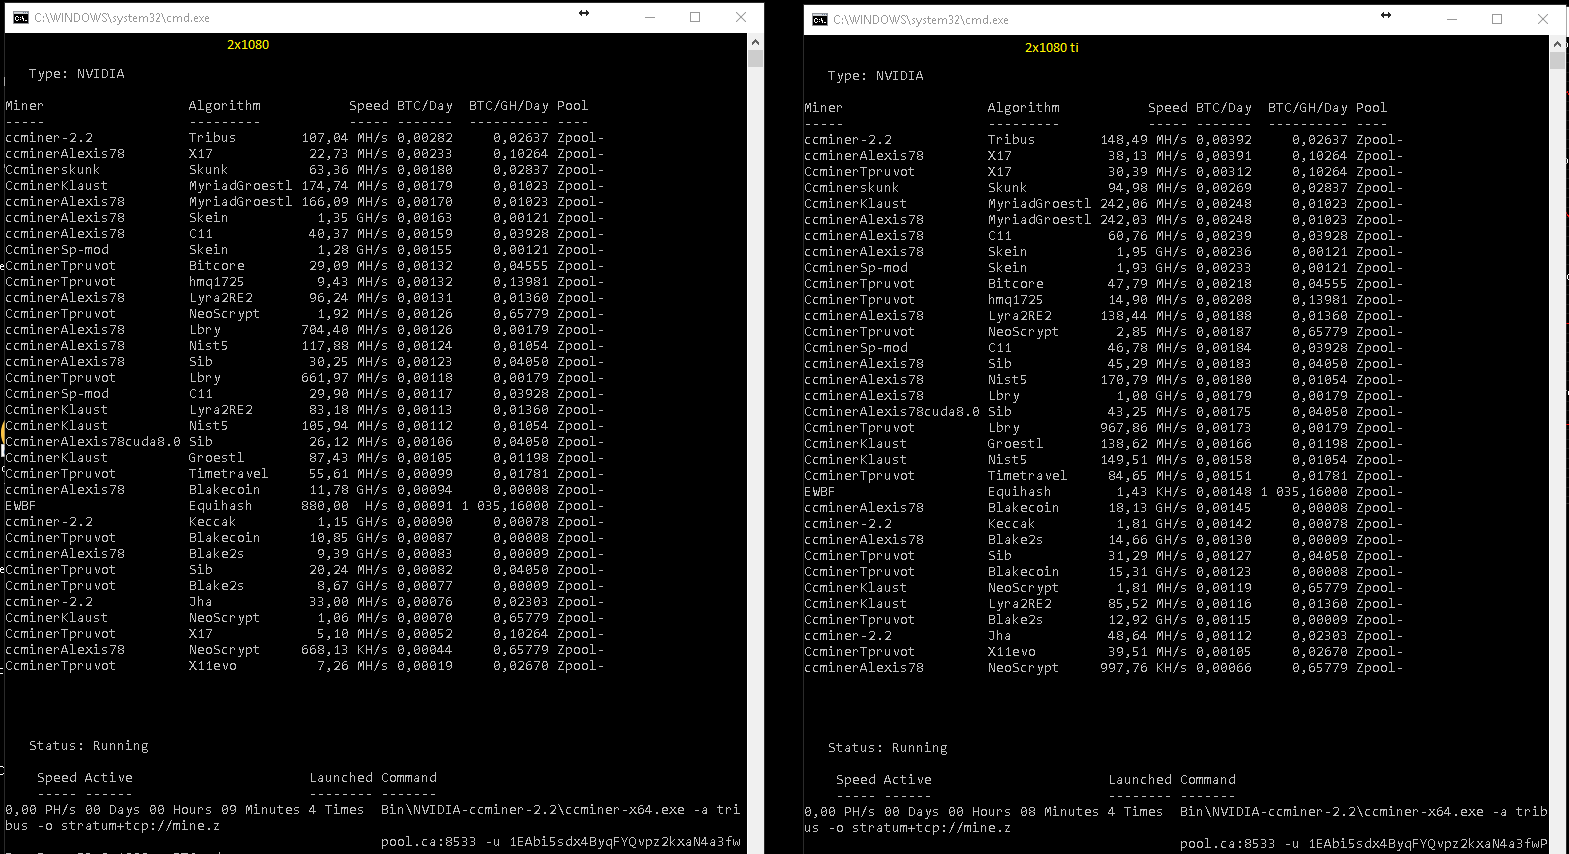Click "Tribus" algorithm cell in the right window
The width and height of the screenshot is (1569, 854).
[1012, 140]
